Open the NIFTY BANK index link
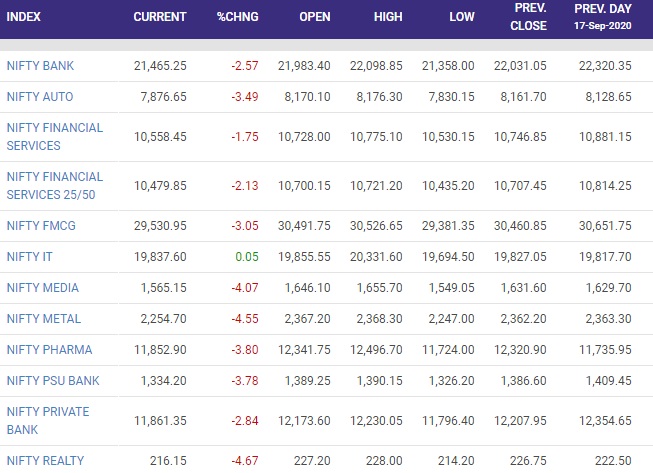 [40, 66]
